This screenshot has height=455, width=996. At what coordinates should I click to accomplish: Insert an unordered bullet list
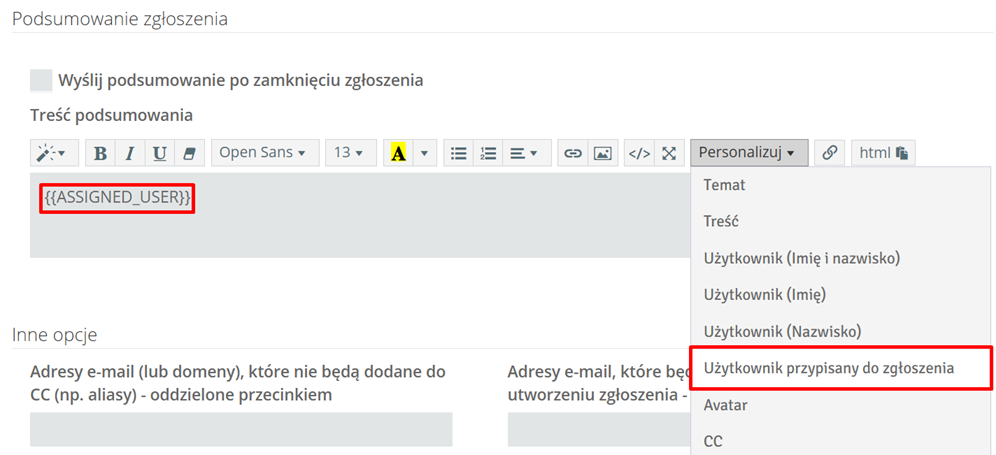(x=458, y=153)
